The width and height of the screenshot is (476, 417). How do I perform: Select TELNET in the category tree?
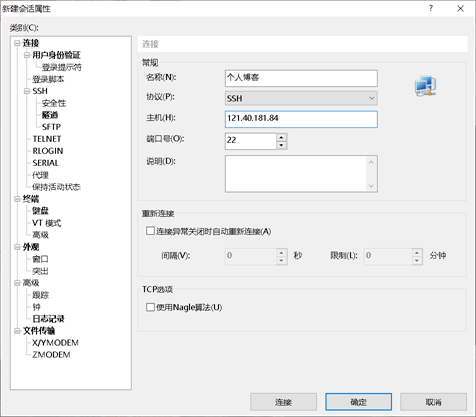pos(47,139)
